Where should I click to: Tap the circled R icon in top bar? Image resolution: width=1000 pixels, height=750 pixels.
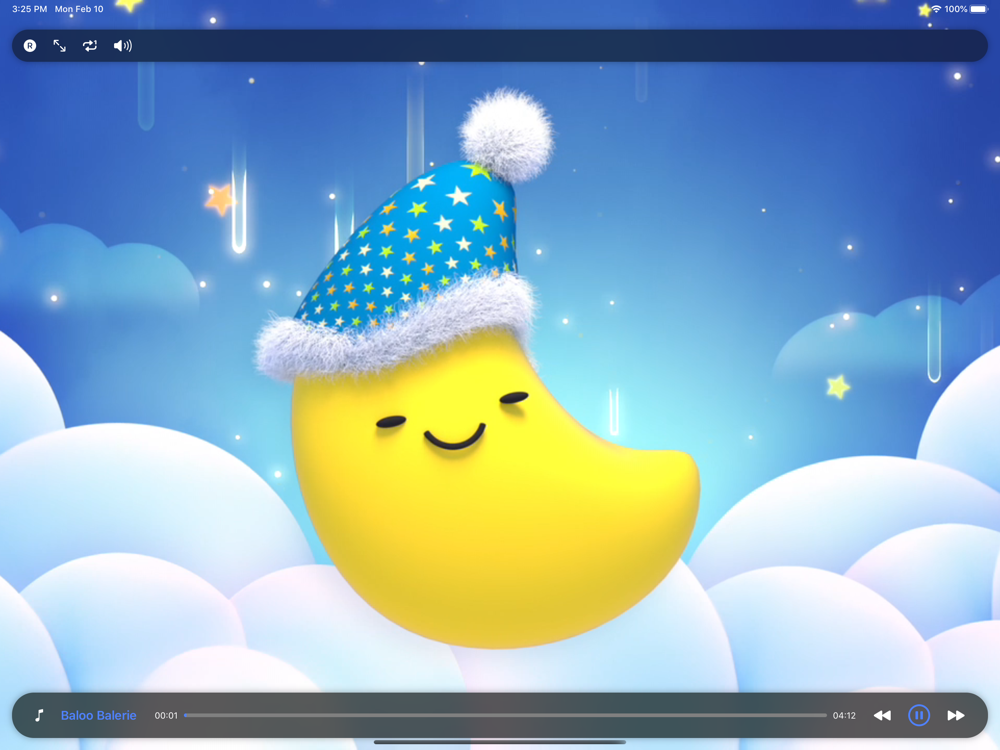tap(30, 46)
